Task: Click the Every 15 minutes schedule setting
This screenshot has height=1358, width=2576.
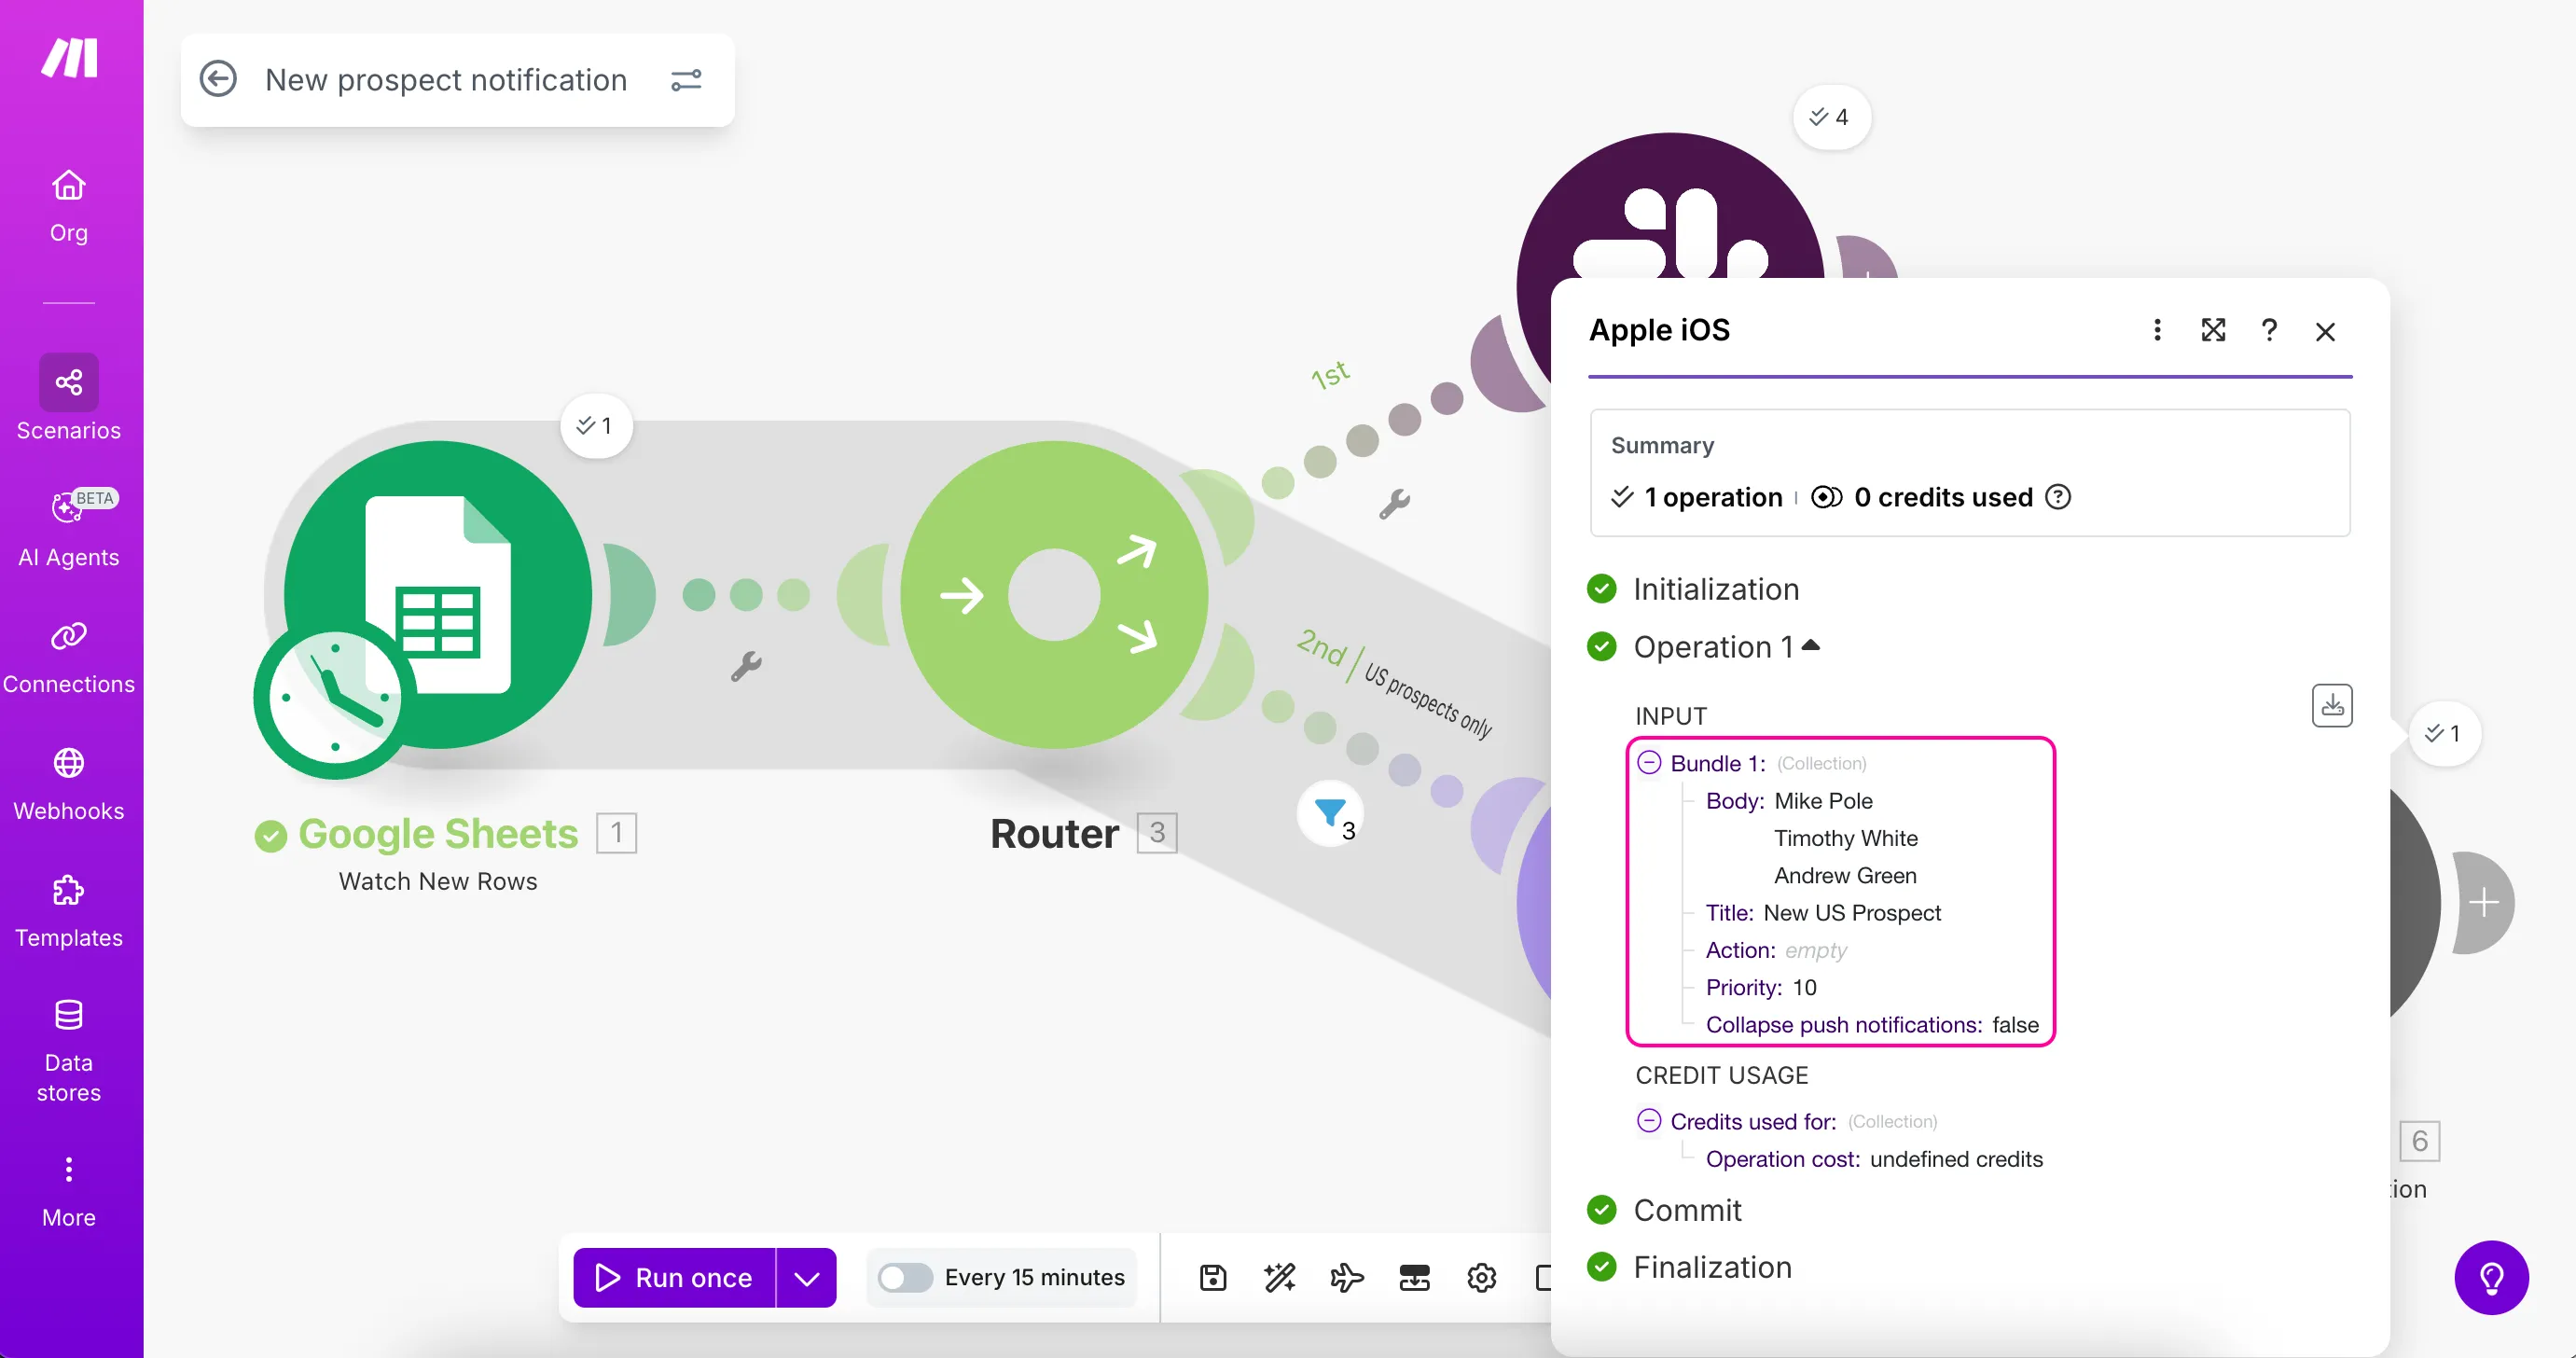Action: point(1034,1277)
